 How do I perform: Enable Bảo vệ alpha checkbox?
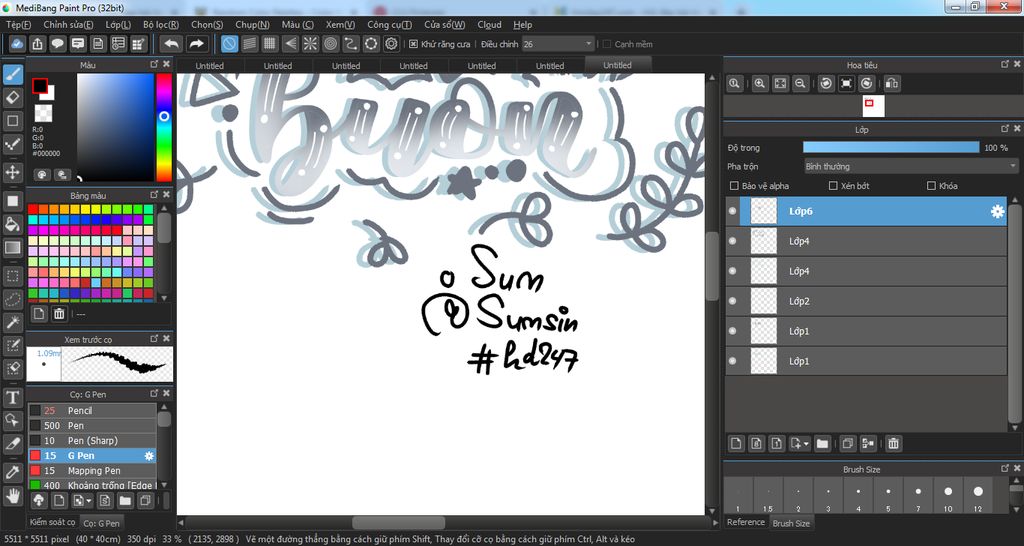[x=734, y=186]
